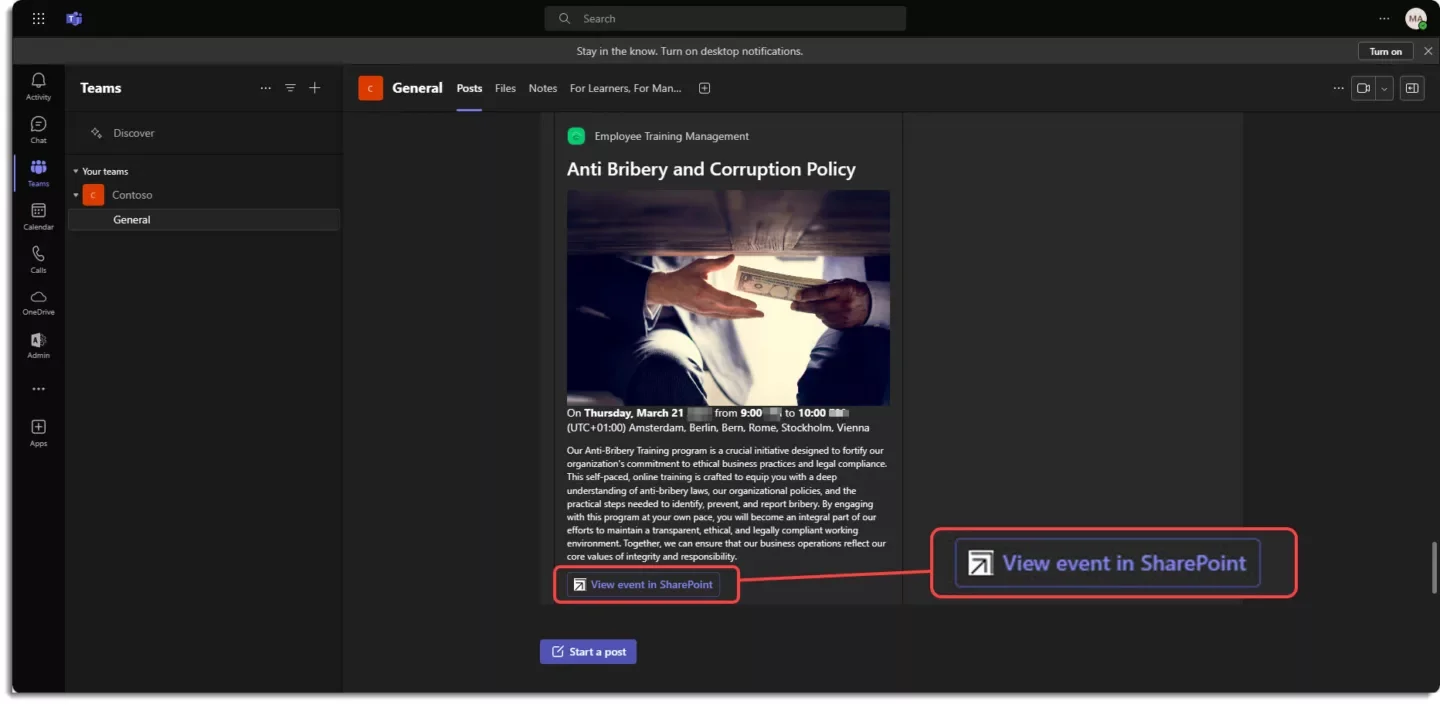Switch to the Posts tab
The height and width of the screenshot is (705, 1440).
pos(469,88)
